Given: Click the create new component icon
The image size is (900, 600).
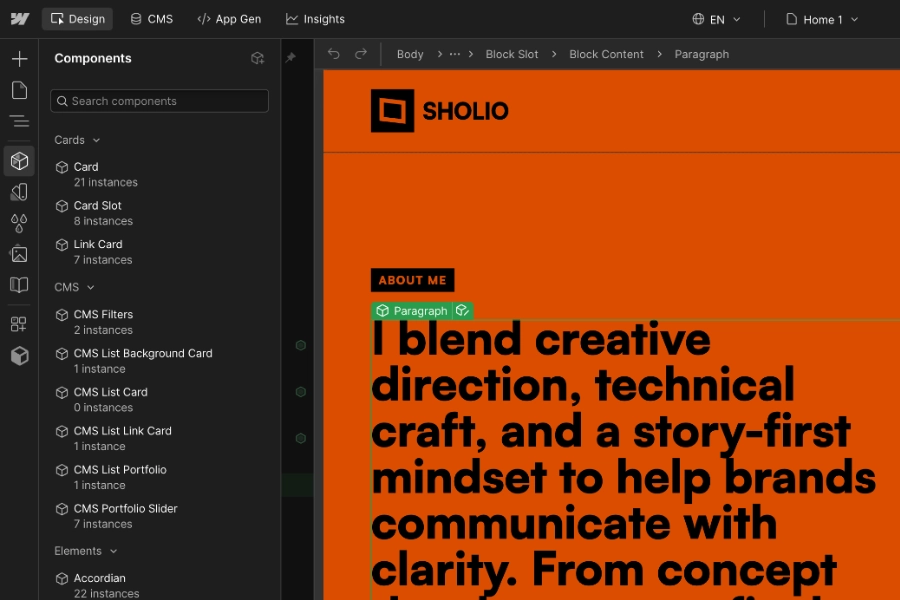Looking at the screenshot, I should pos(257,58).
